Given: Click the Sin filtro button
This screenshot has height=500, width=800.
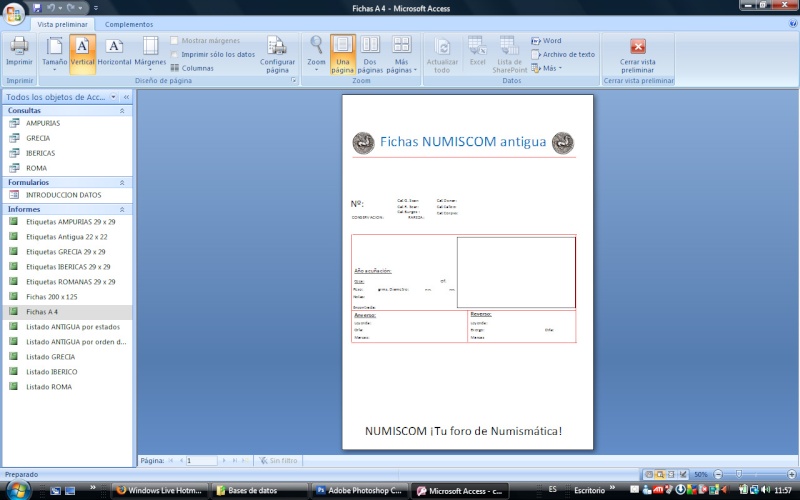Looking at the screenshot, I should click(x=278, y=460).
